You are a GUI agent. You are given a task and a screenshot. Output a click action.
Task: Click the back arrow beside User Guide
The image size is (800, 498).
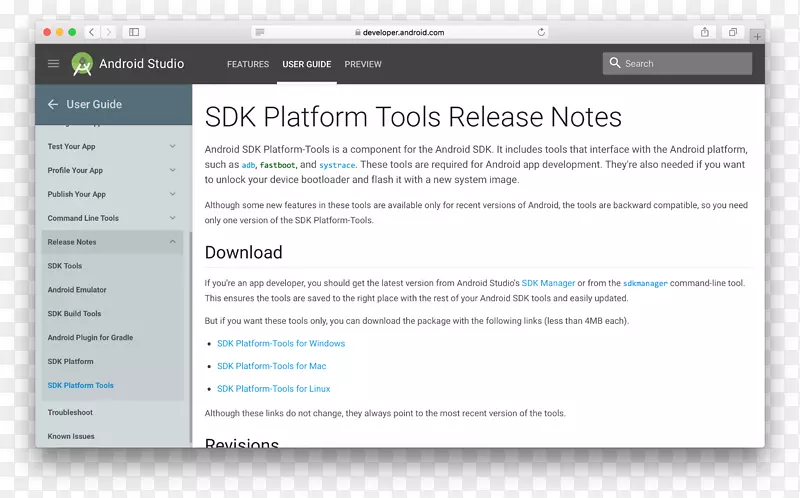pos(53,105)
